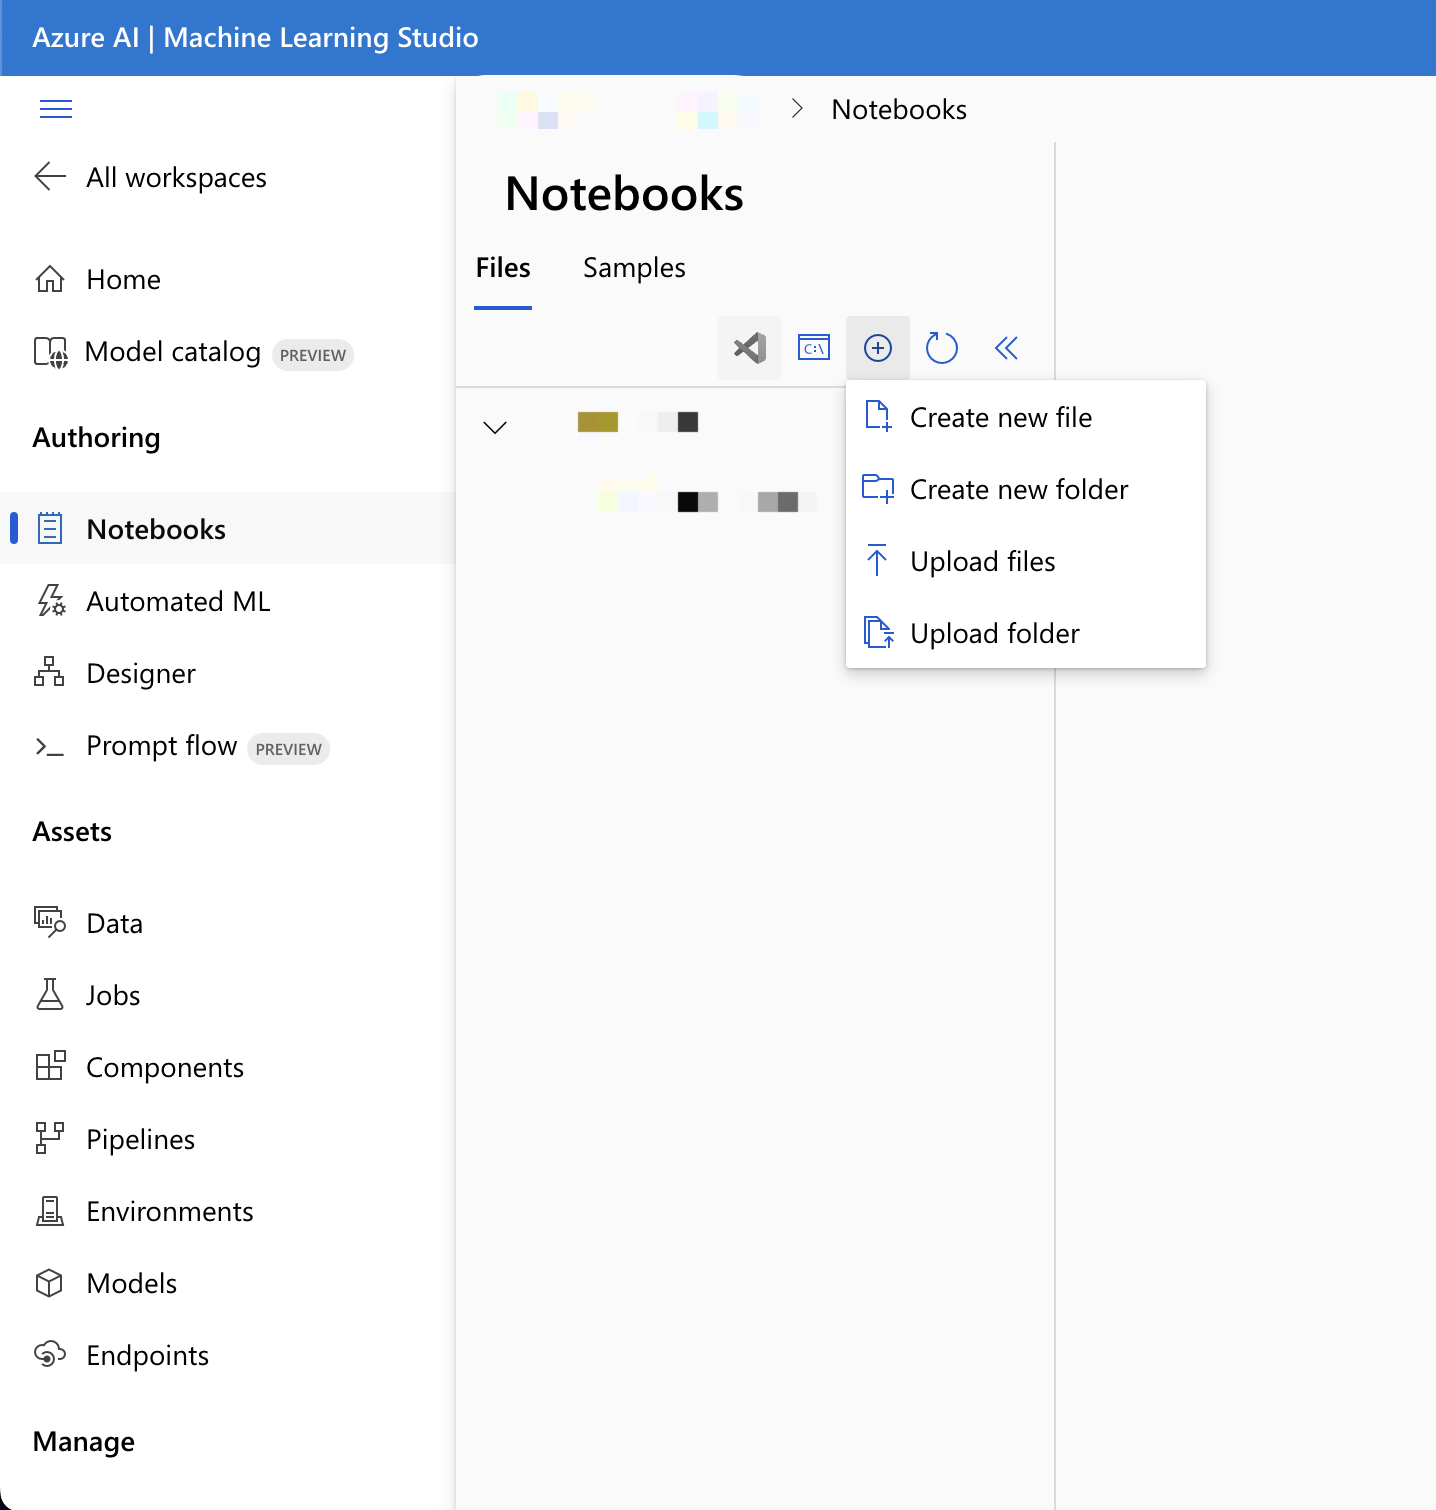Image resolution: width=1436 pixels, height=1510 pixels.
Task: Click the Components blocks icon
Action: [x=50, y=1066]
